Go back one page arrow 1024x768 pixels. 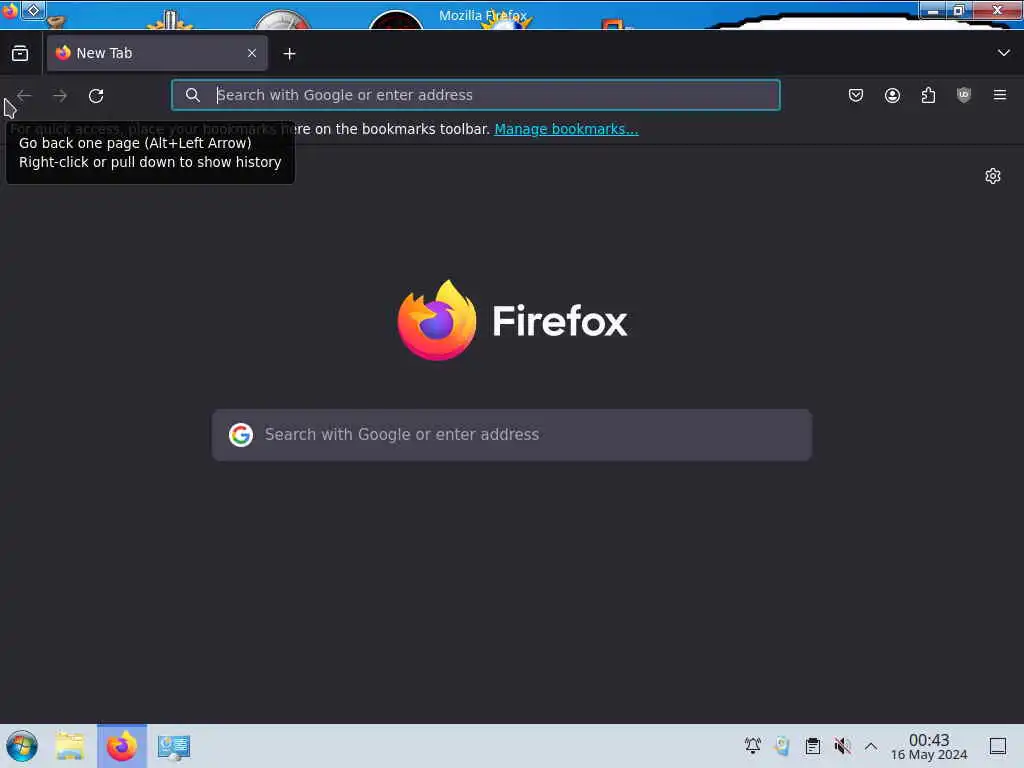coord(25,96)
